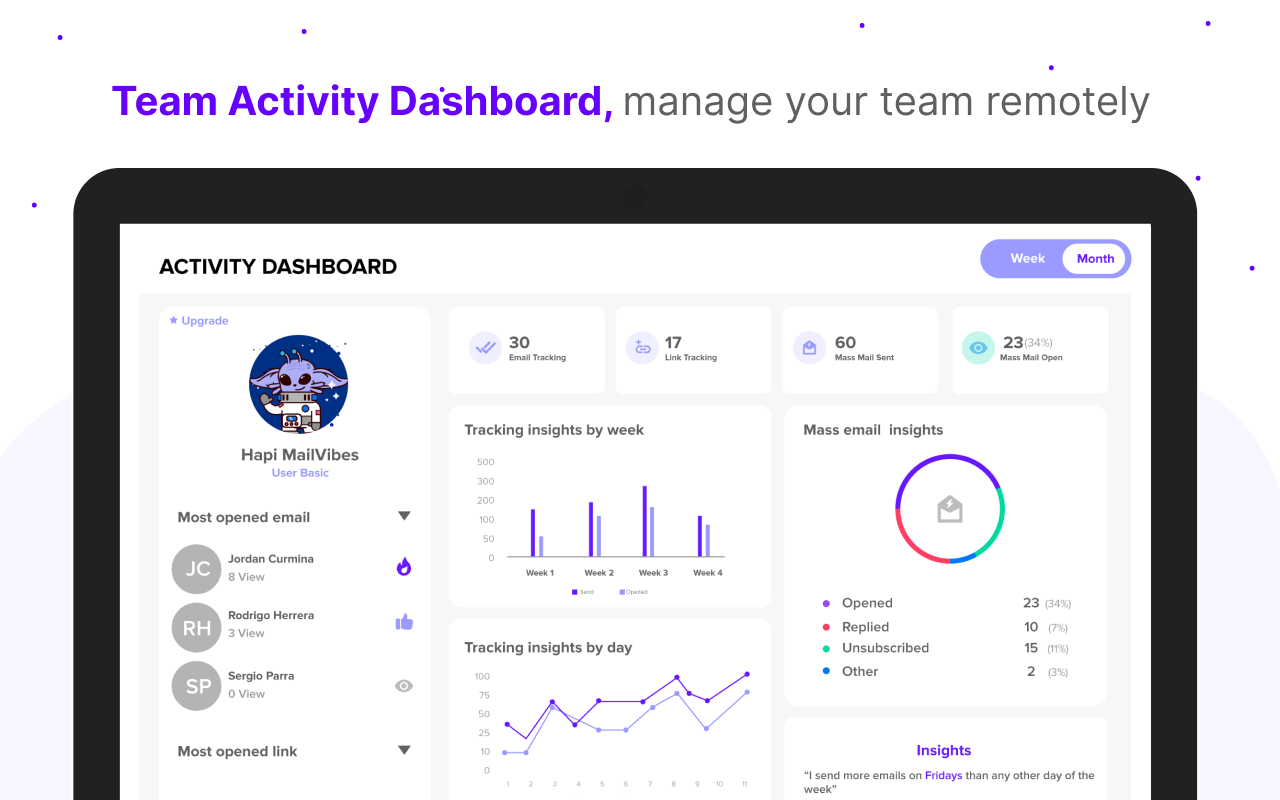Open the Upgrade link
1280x800 pixels.
(205, 321)
